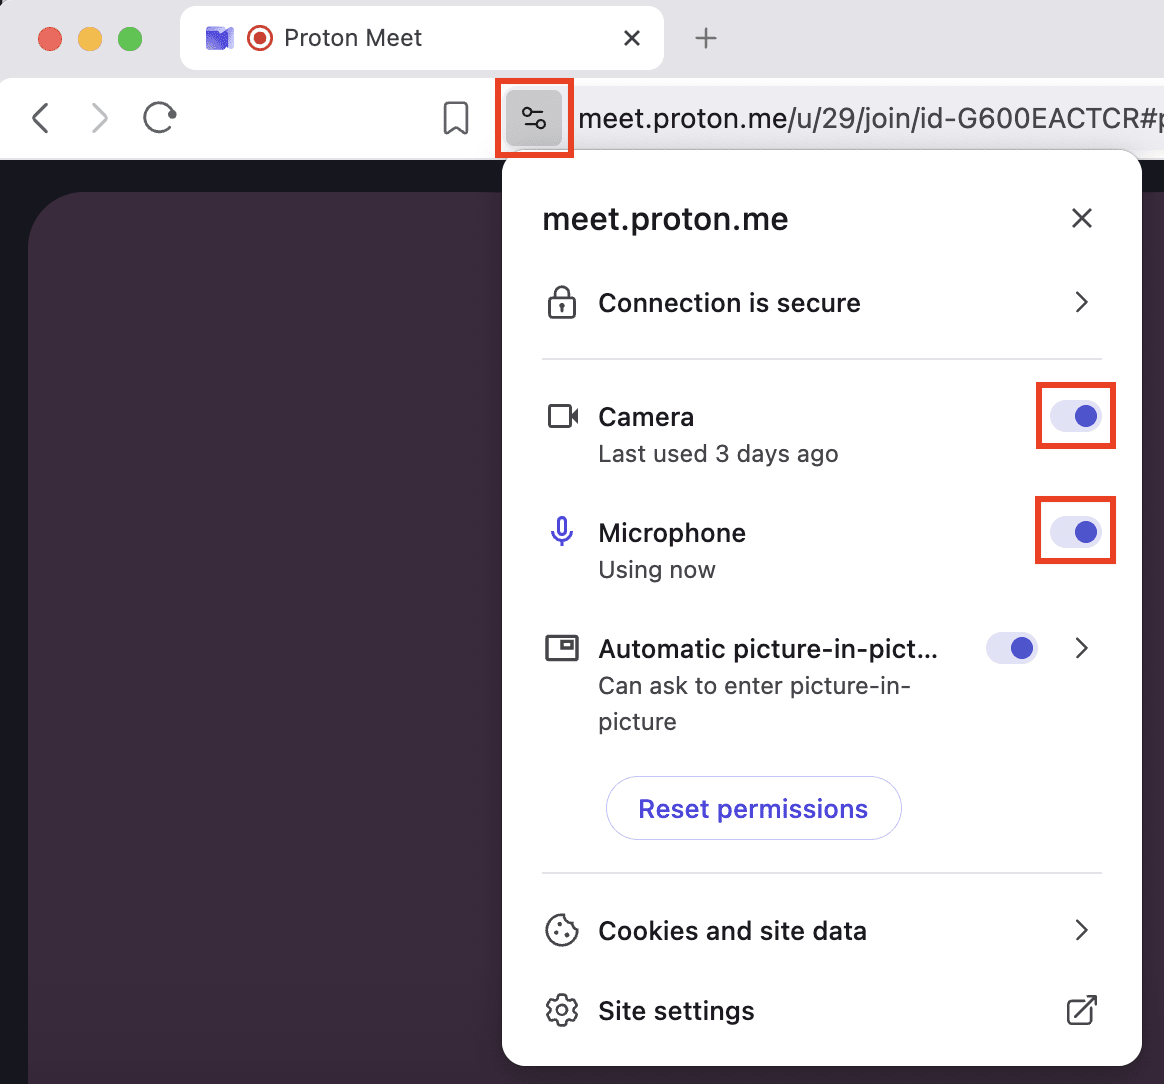Open Automatic picture-in-picture options chevron
This screenshot has height=1084, width=1164.
tap(1081, 647)
